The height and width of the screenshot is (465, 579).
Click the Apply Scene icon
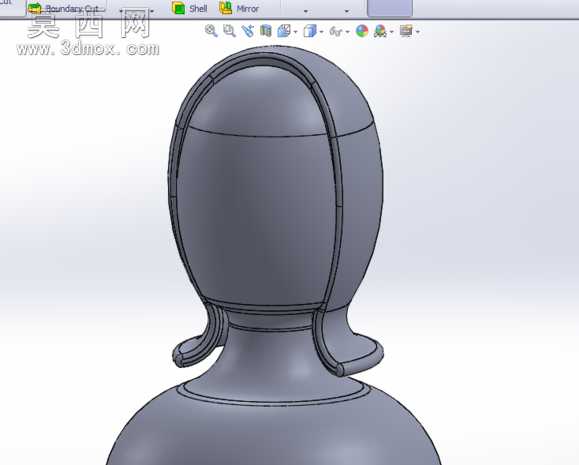(380, 31)
